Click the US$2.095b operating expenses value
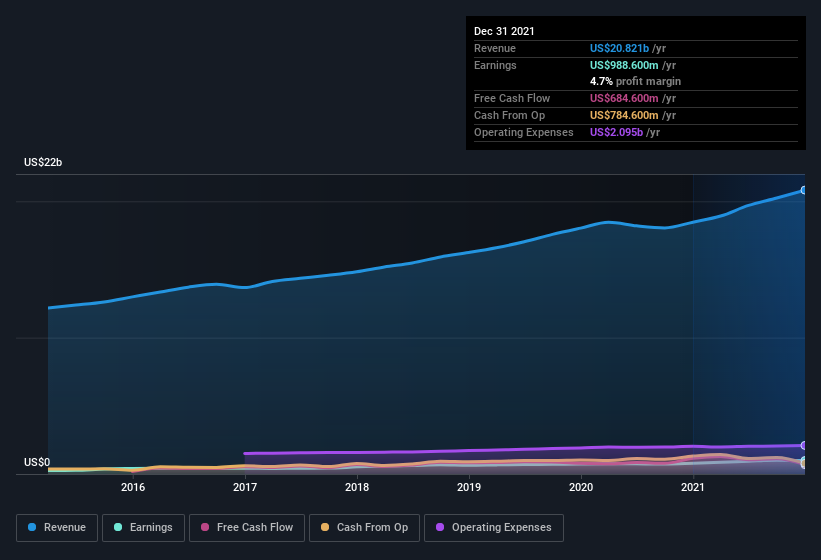The image size is (821, 560). [616, 132]
